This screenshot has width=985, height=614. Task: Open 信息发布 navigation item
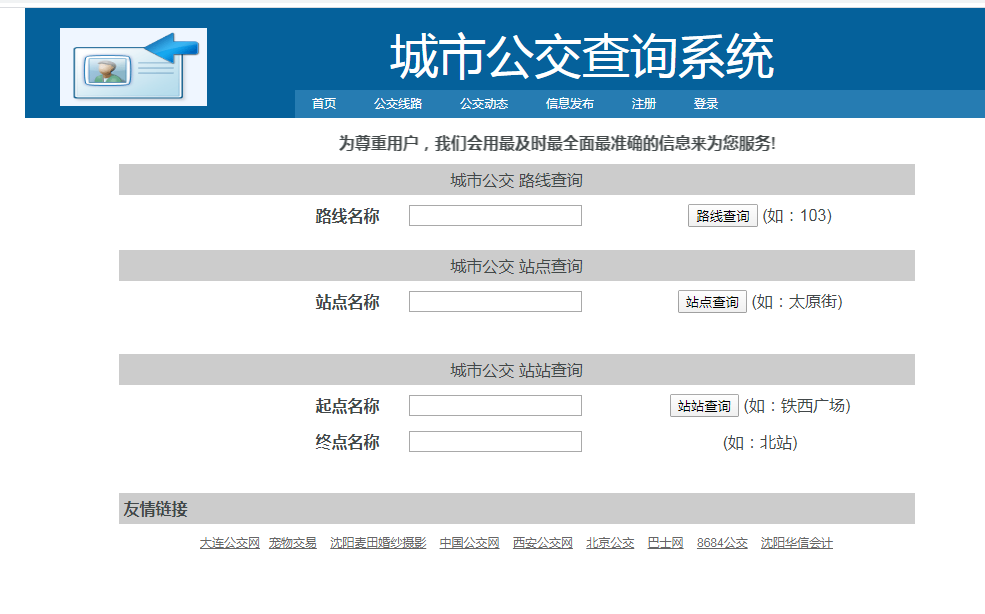tap(570, 104)
